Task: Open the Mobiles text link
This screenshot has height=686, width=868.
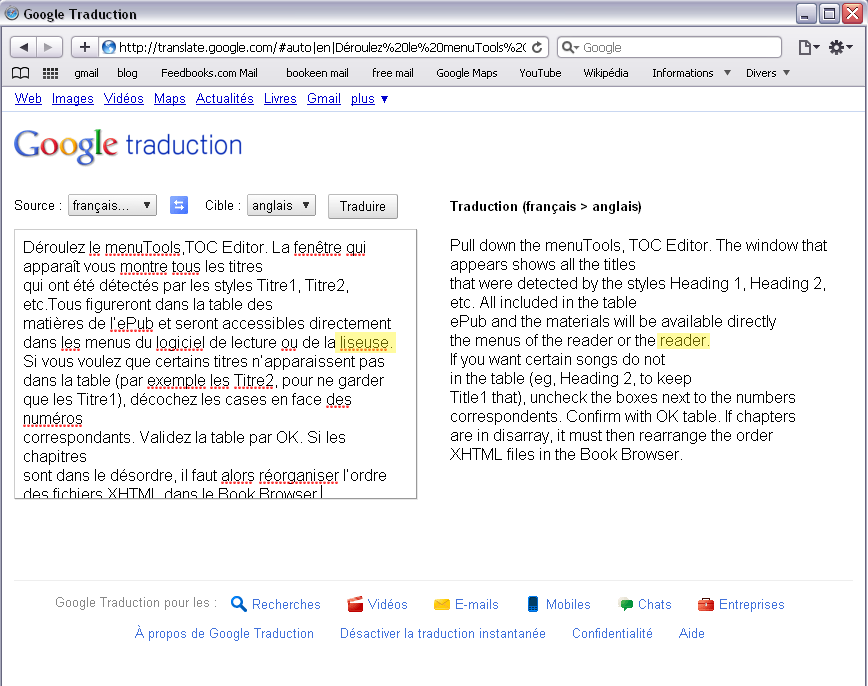Action: pyautogui.click(x=568, y=605)
